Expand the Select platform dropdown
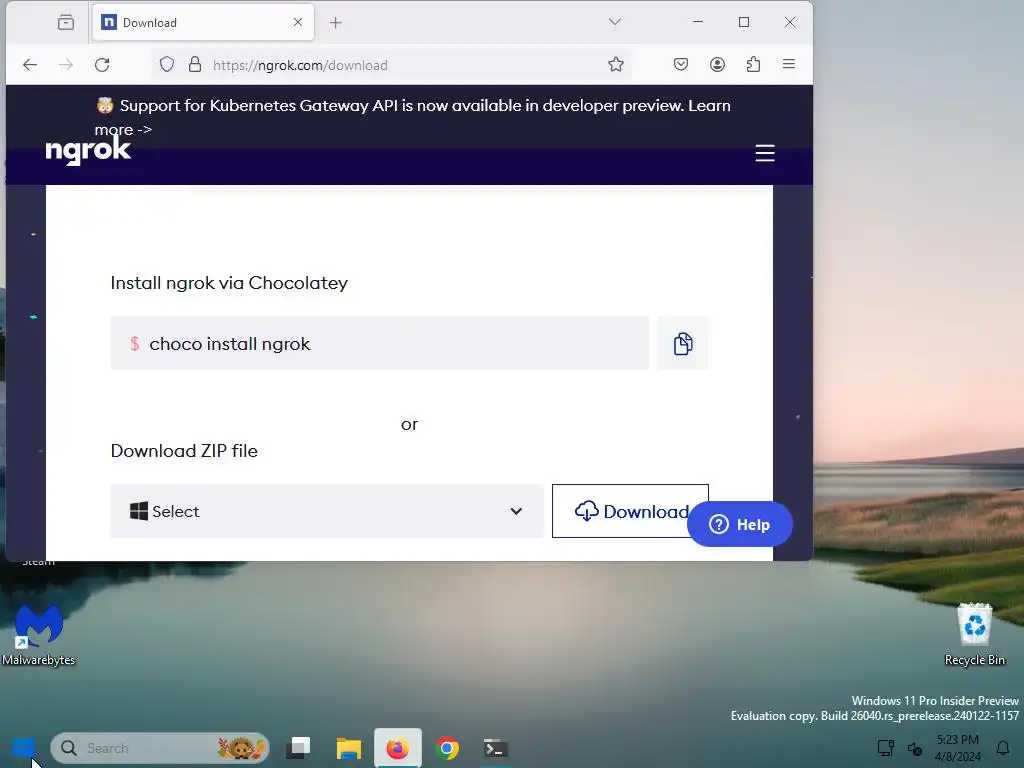 pos(327,511)
